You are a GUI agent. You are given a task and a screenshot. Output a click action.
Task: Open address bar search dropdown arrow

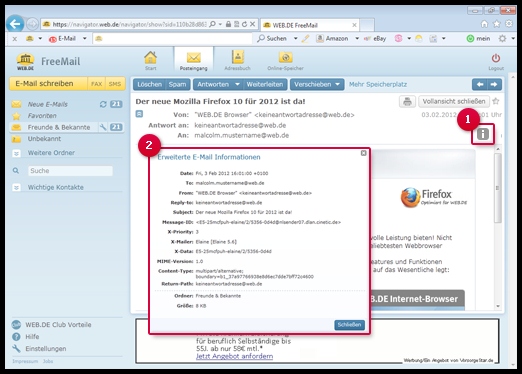[x=220, y=24]
